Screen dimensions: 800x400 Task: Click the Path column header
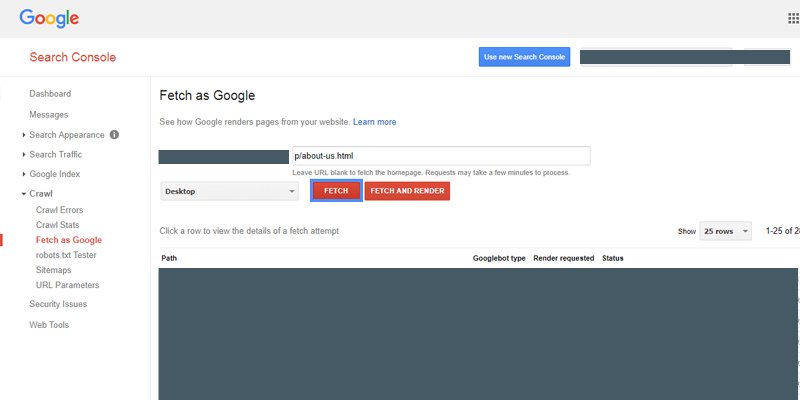click(x=169, y=258)
